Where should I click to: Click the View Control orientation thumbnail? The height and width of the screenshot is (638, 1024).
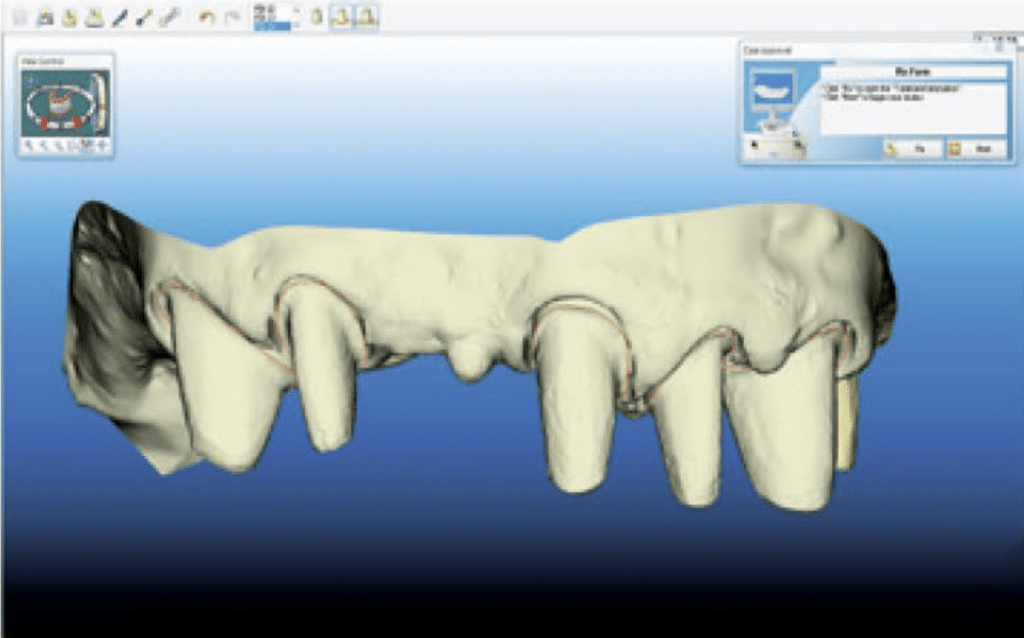(x=57, y=101)
